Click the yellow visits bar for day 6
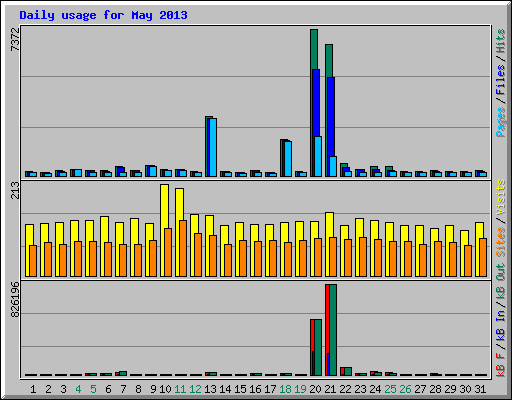The width and height of the screenshot is (512, 400). 104,229
